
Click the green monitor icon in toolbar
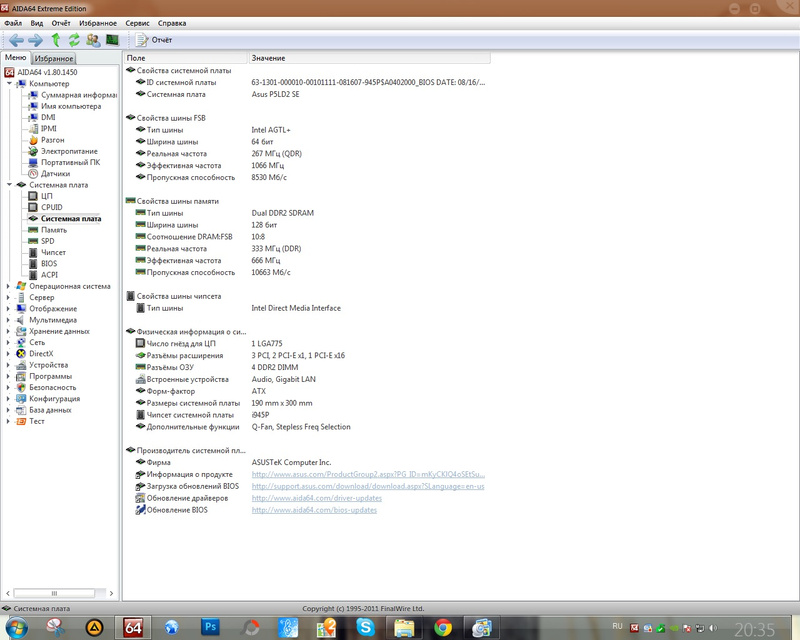point(112,40)
